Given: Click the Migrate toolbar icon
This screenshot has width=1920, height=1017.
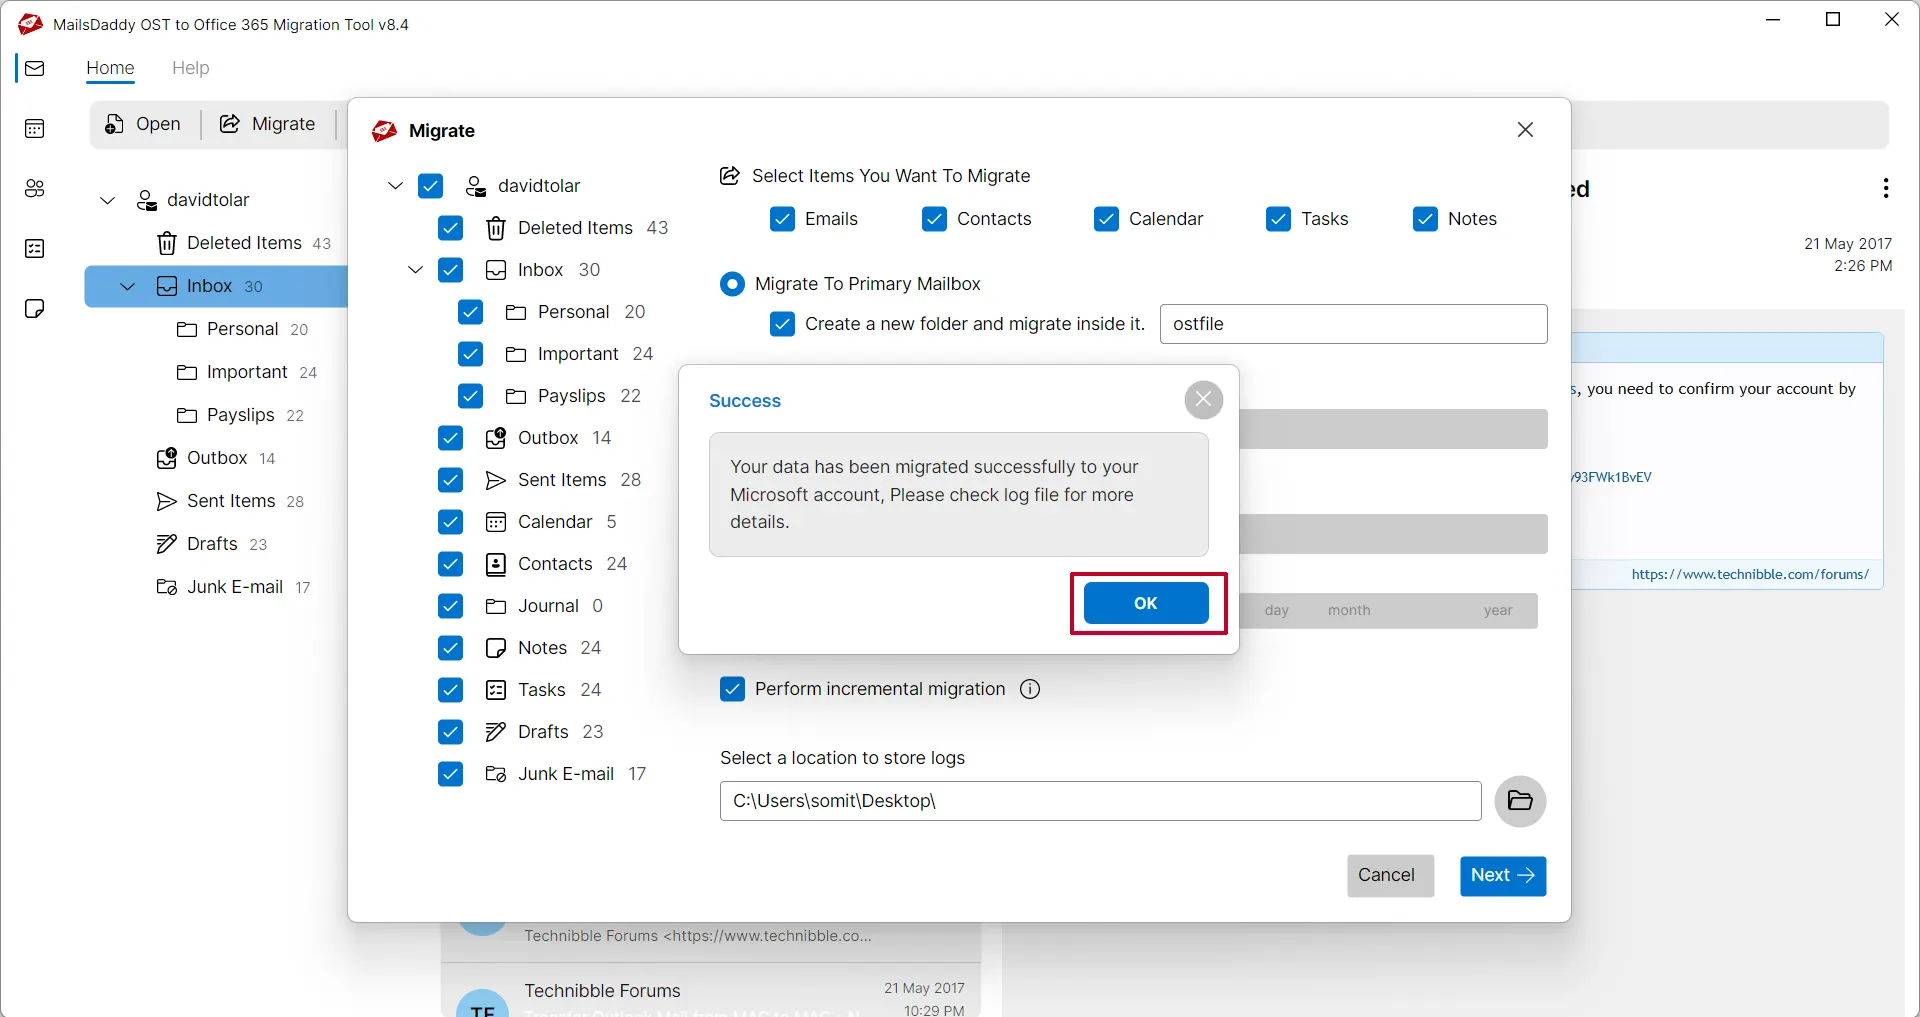Looking at the screenshot, I should pyautogui.click(x=268, y=124).
